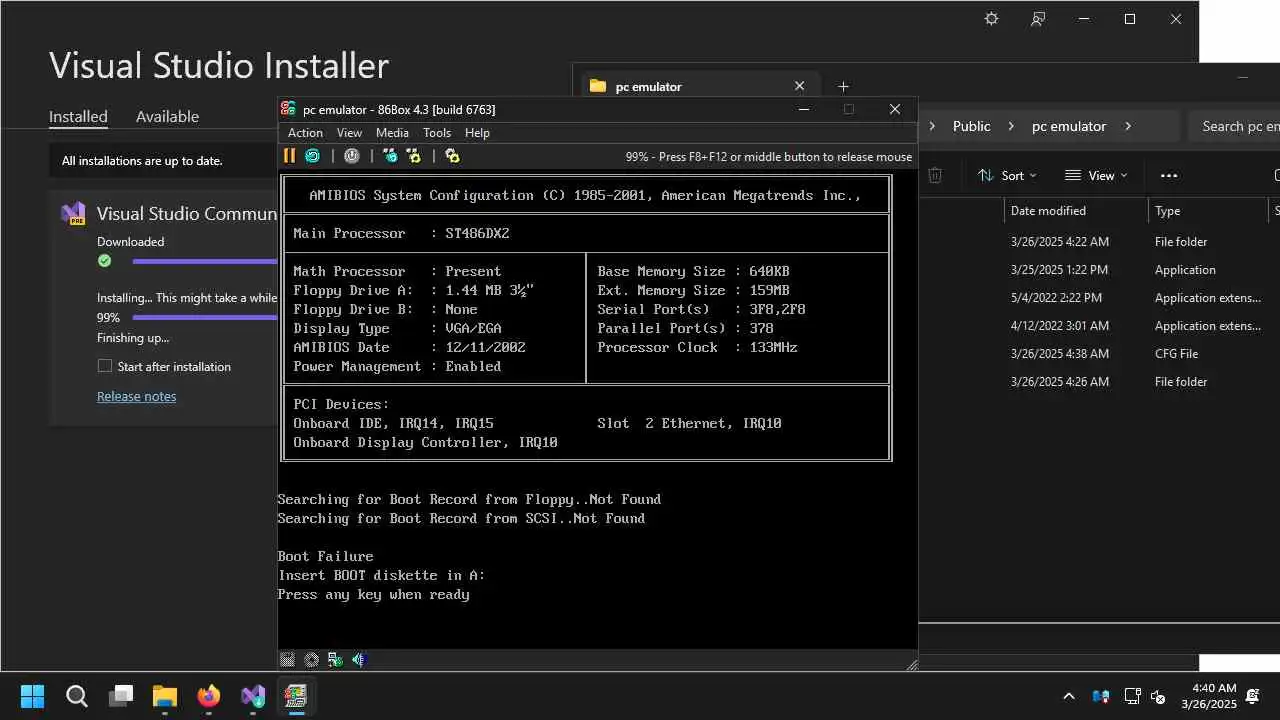Sort by the Type column header

(1208, 211)
